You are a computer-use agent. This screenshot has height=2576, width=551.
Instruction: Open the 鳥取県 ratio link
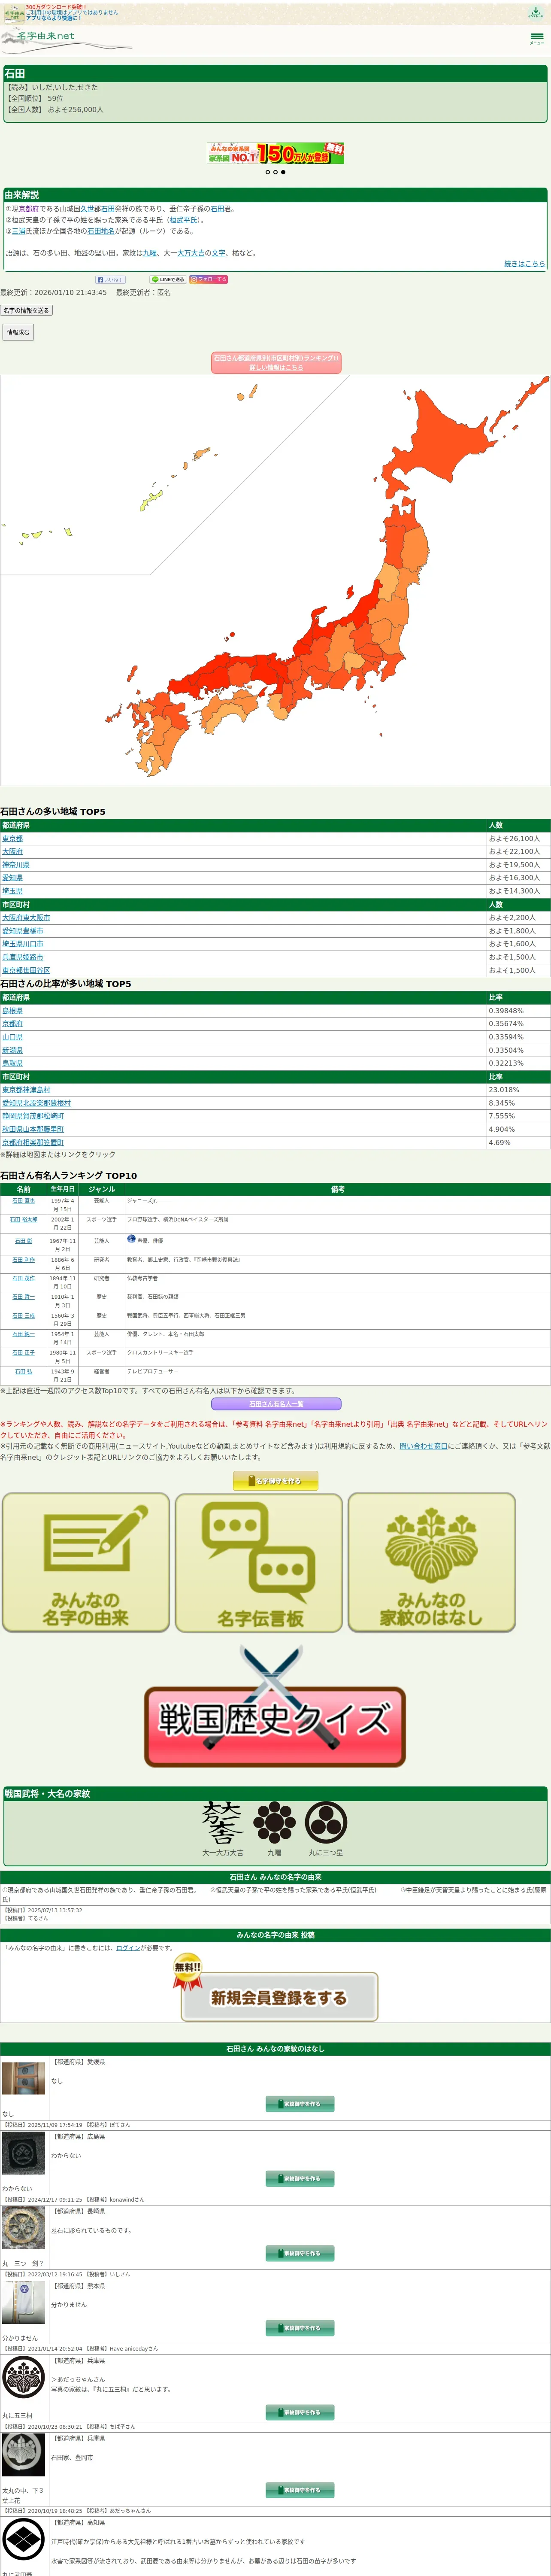tap(12, 1063)
